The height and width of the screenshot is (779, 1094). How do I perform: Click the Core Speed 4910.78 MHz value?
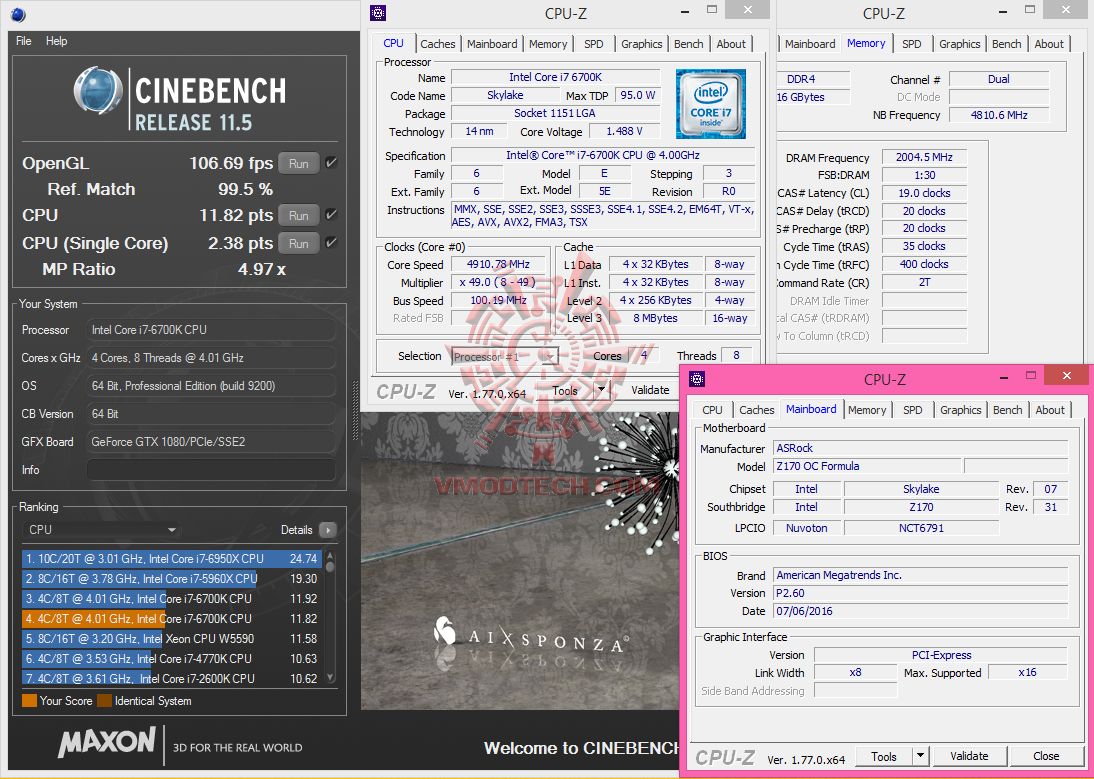500,264
